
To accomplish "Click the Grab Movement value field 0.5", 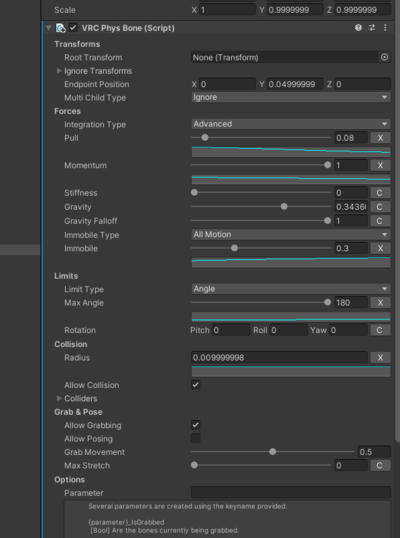I will tap(374, 452).
